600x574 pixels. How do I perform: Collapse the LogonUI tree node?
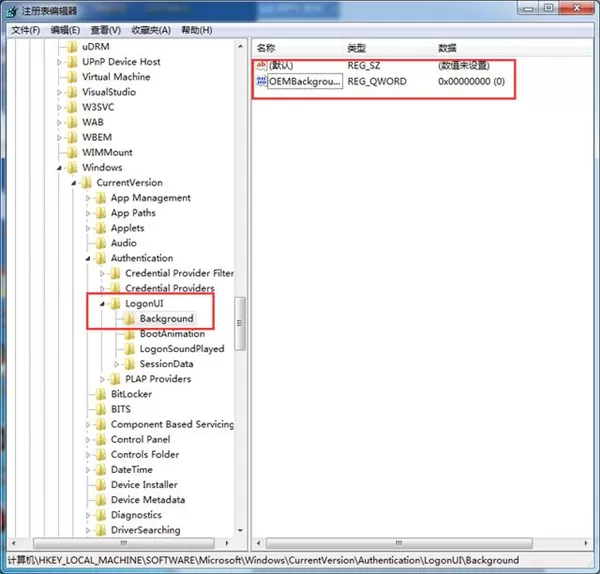click(102, 304)
